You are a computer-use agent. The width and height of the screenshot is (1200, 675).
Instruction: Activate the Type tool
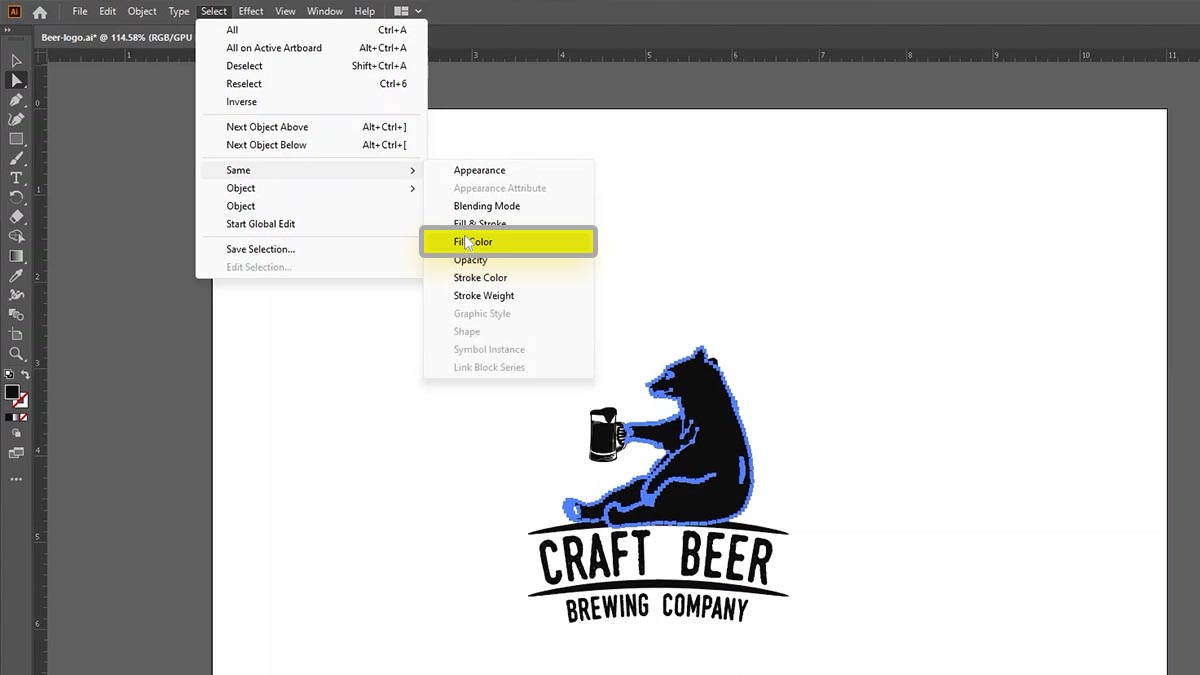coord(16,177)
